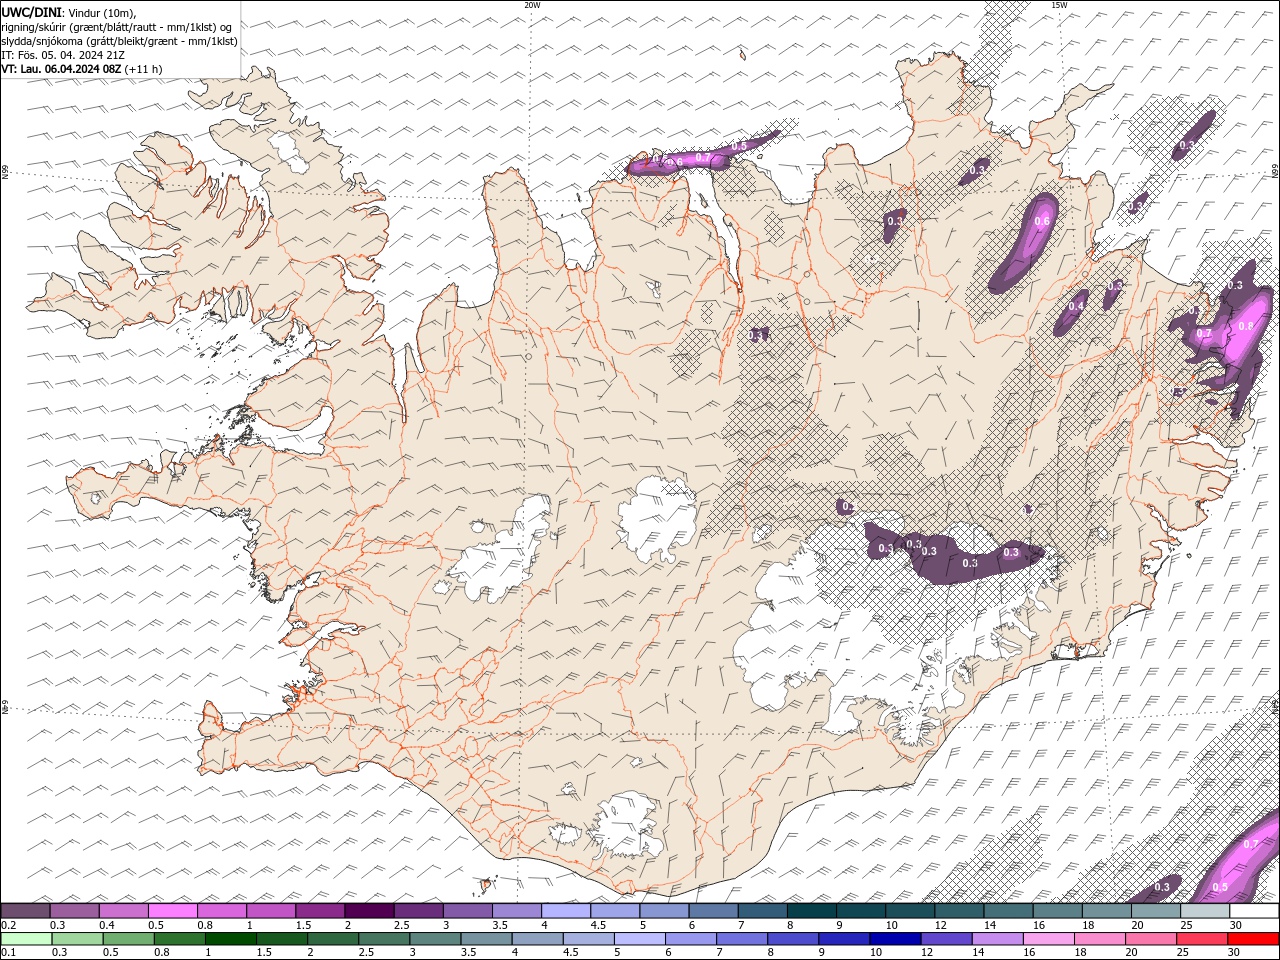The width and height of the screenshot is (1280, 960).
Task: Click the 'slydda/snjókoma' legend description line
Action: [120, 41]
